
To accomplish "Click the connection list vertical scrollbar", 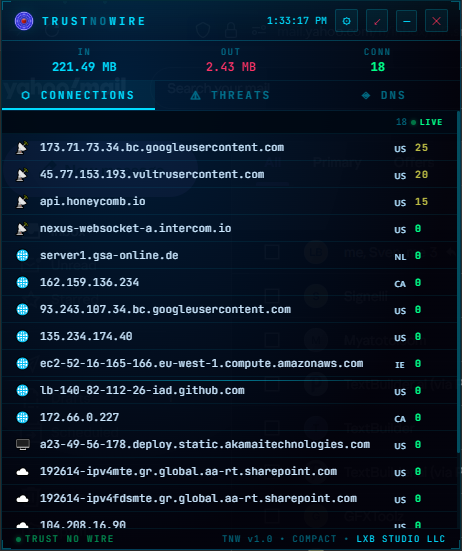I will point(458,281).
